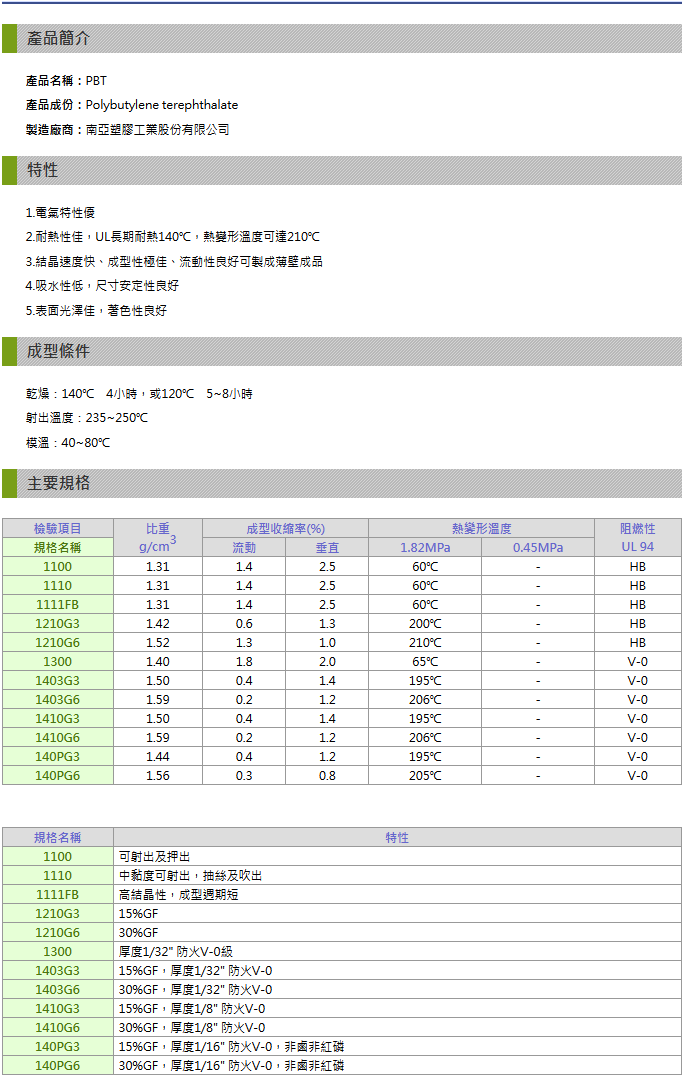Click the 主要規格 section header

coord(58,483)
